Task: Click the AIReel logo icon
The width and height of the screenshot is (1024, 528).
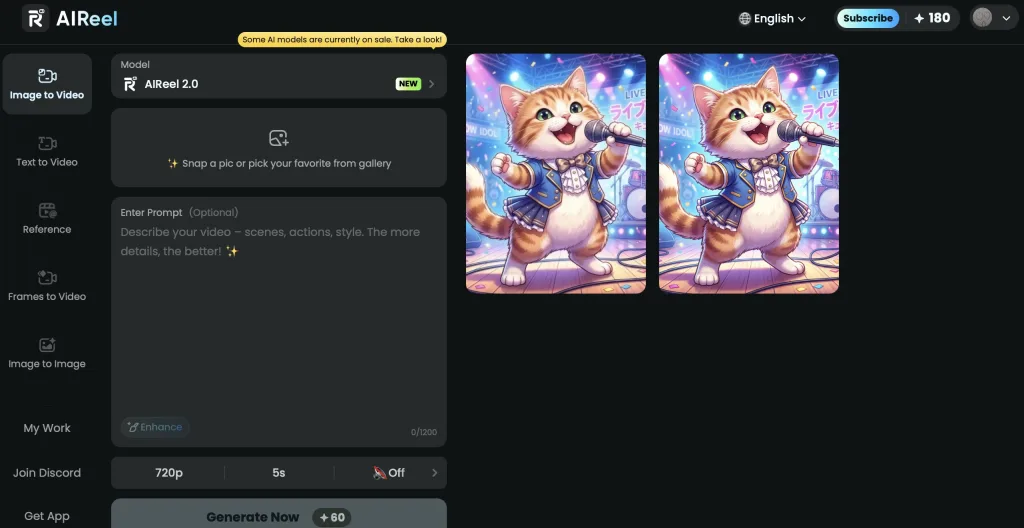Action: (36, 18)
